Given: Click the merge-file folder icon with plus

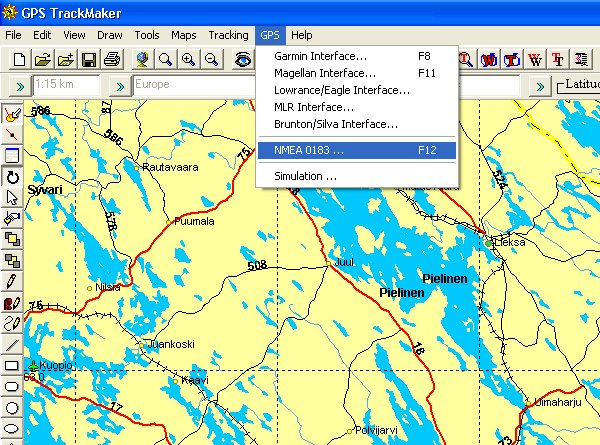Looking at the screenshot, I should [x=66, y=60].
